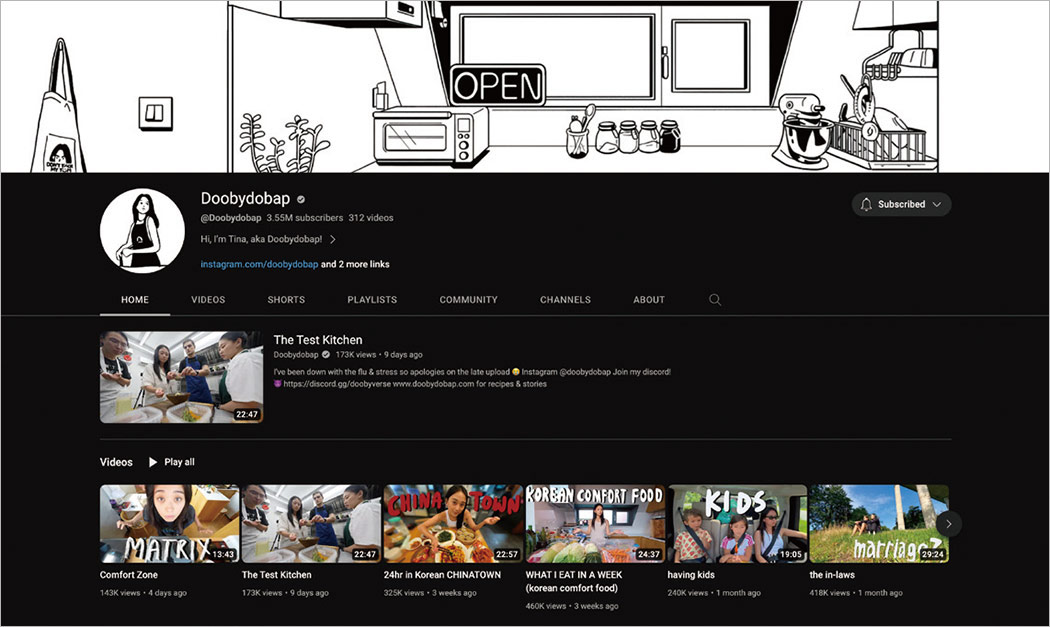The width and height of the screenshot is (1050, 627).
Task: Click the '24hr in Korean CHINATOWN' title
Action: (442, 575)
